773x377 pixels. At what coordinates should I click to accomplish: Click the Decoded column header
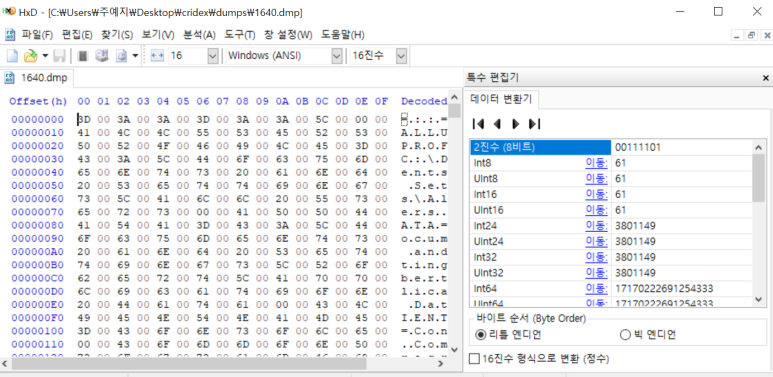[x=424, y=101]
